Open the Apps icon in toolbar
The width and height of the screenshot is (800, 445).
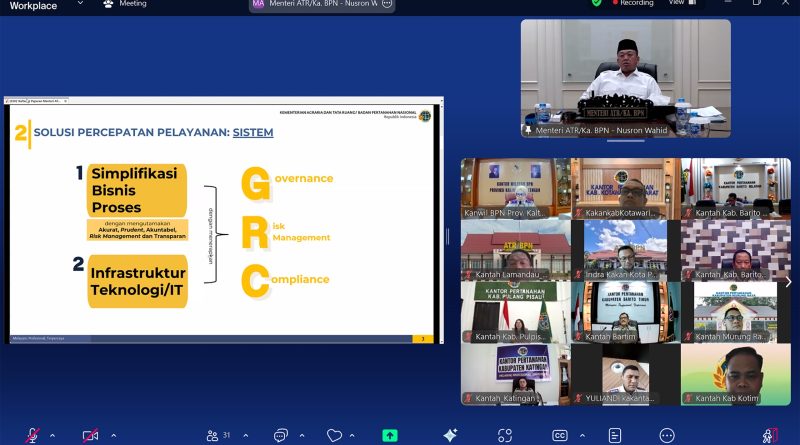[506, 435]
